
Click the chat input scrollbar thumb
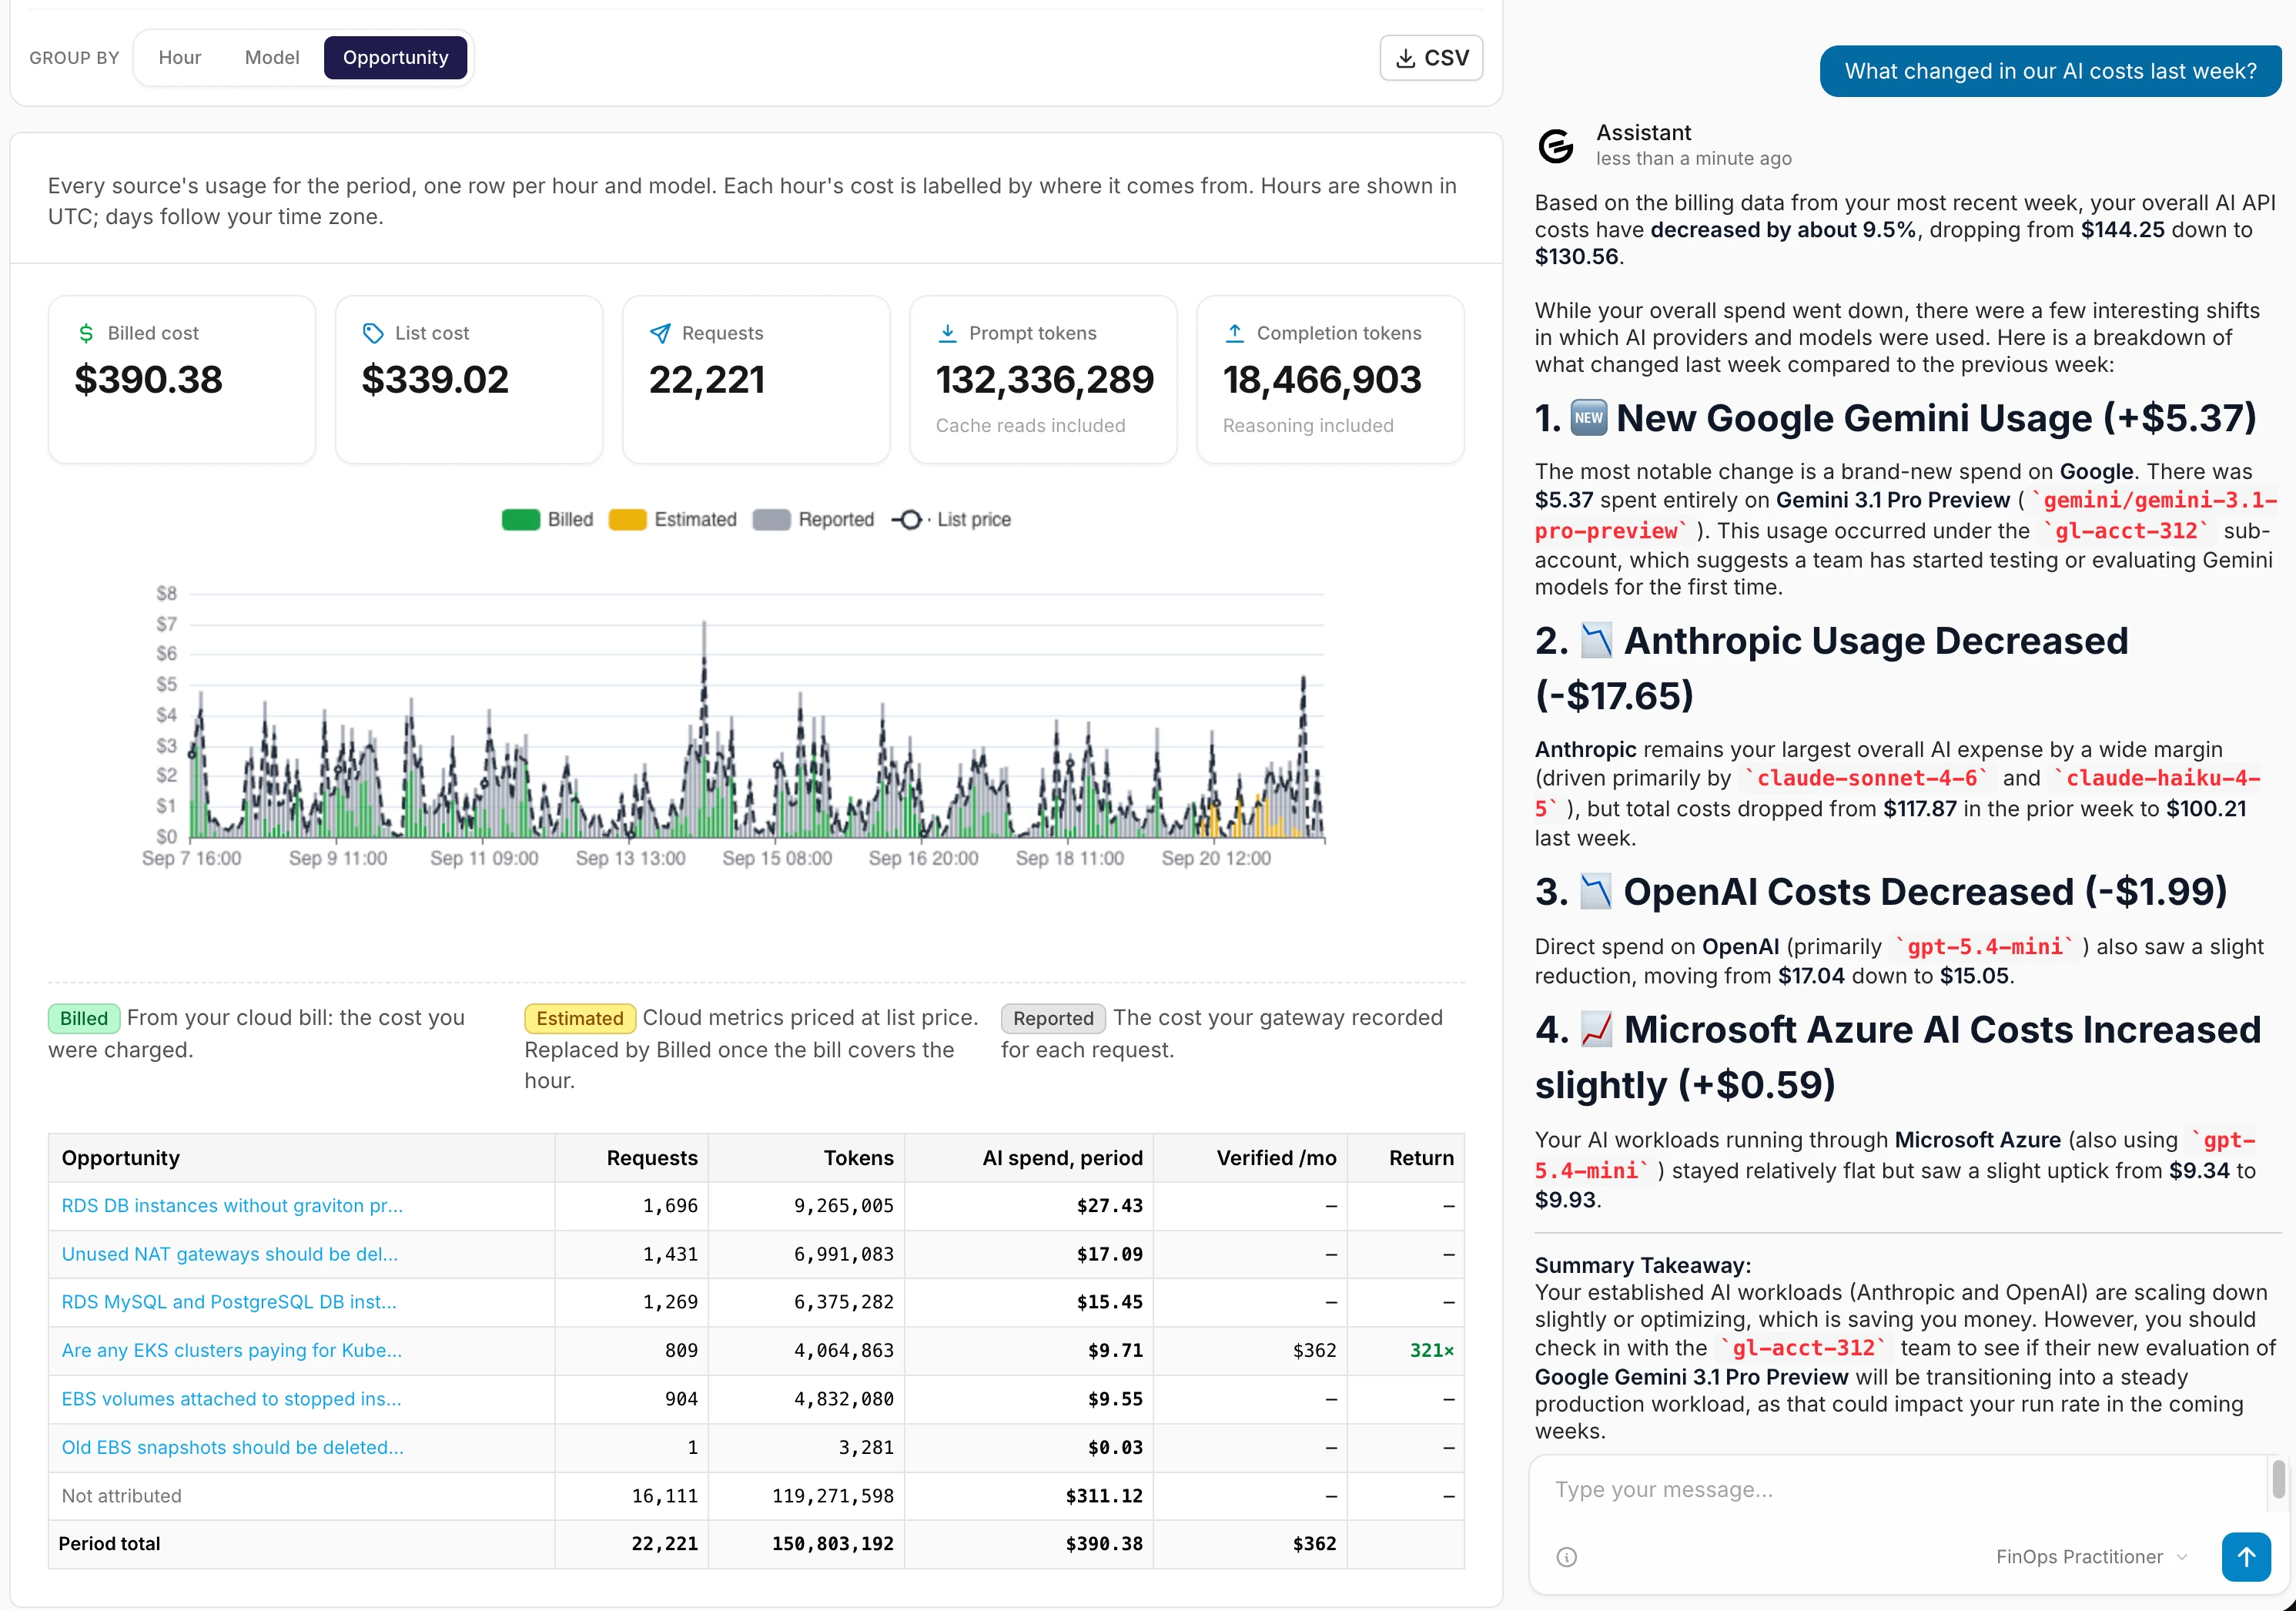tap(2279, 1479)
